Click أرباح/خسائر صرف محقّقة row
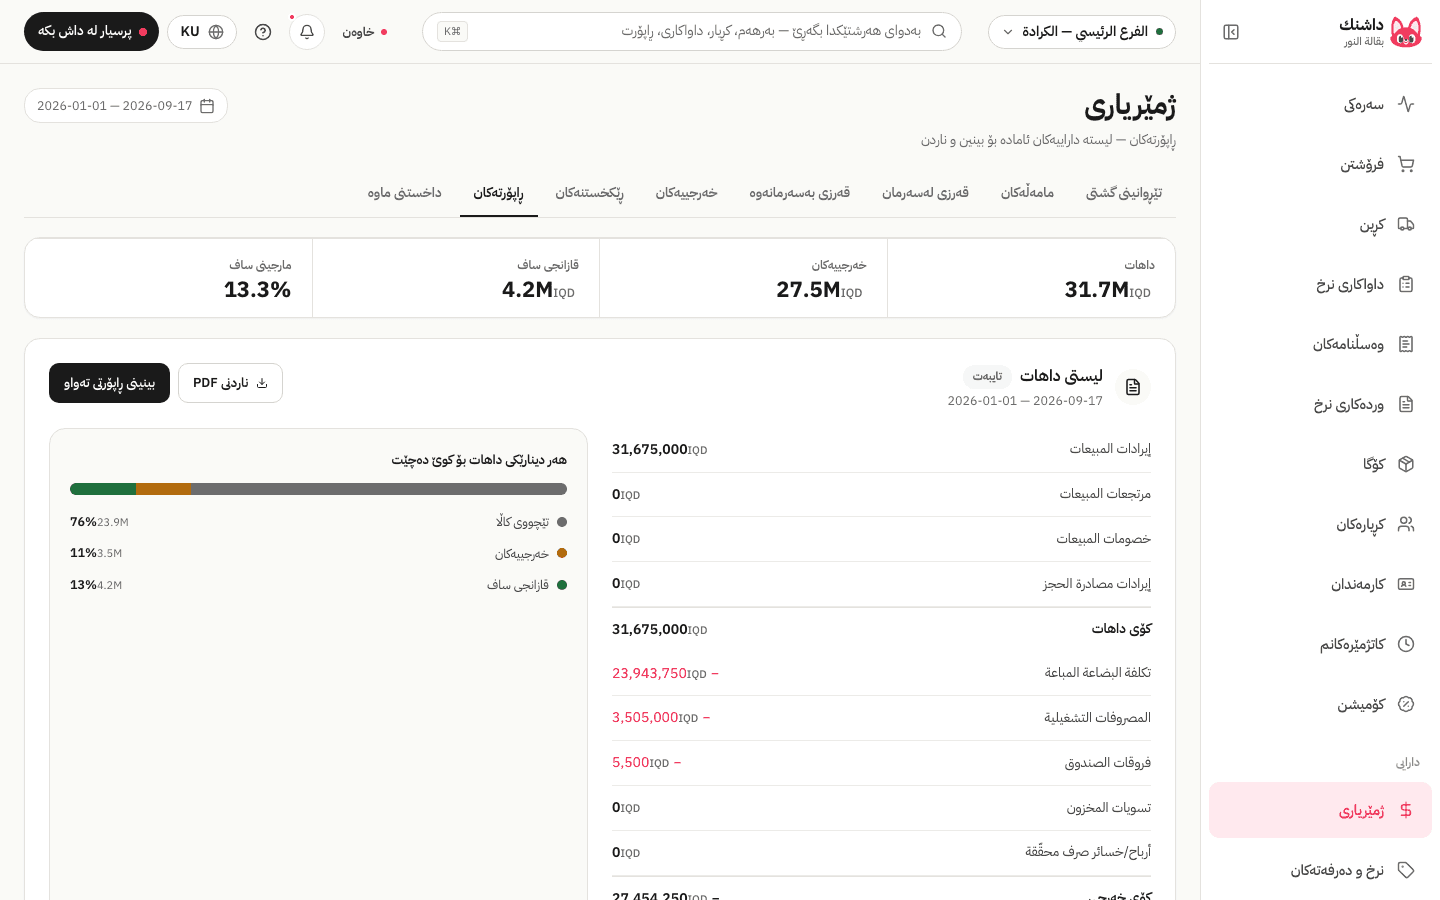The height and width of the screenshot is (900, 1440). [881, 852]
